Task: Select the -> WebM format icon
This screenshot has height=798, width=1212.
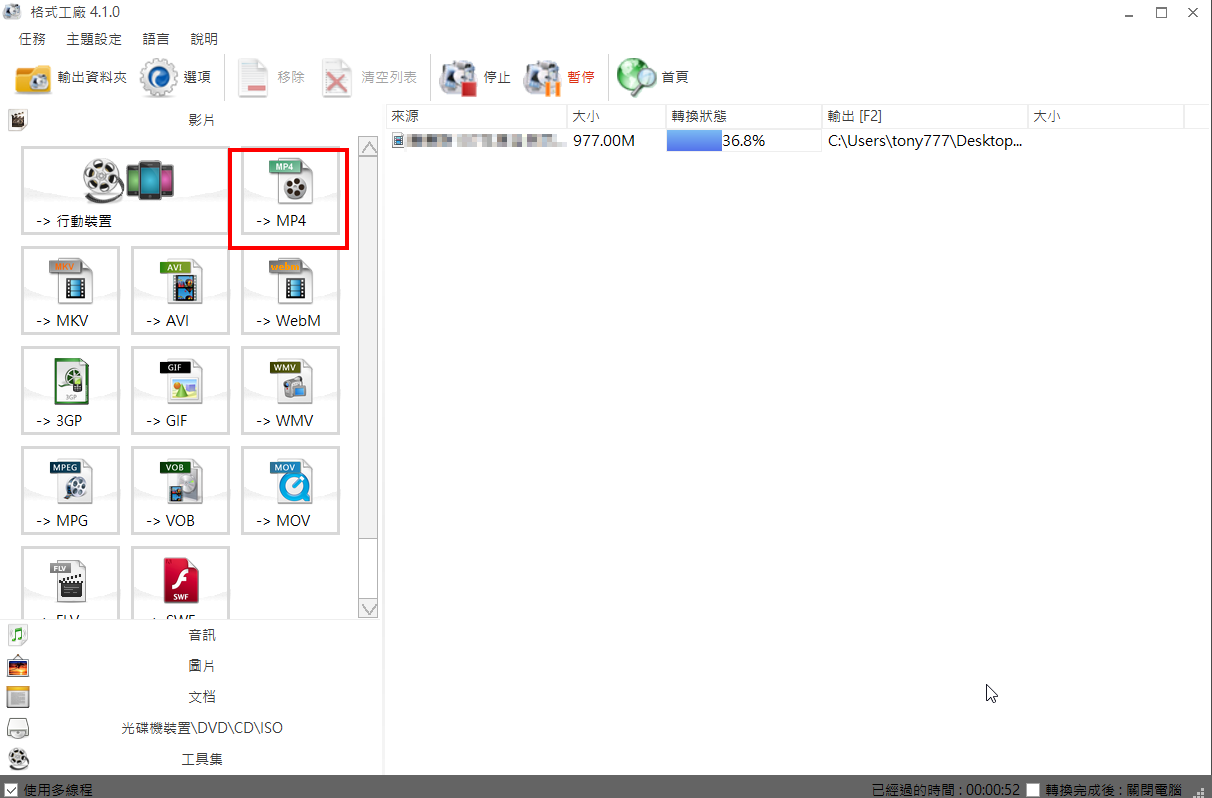Action: click(290, 291)
